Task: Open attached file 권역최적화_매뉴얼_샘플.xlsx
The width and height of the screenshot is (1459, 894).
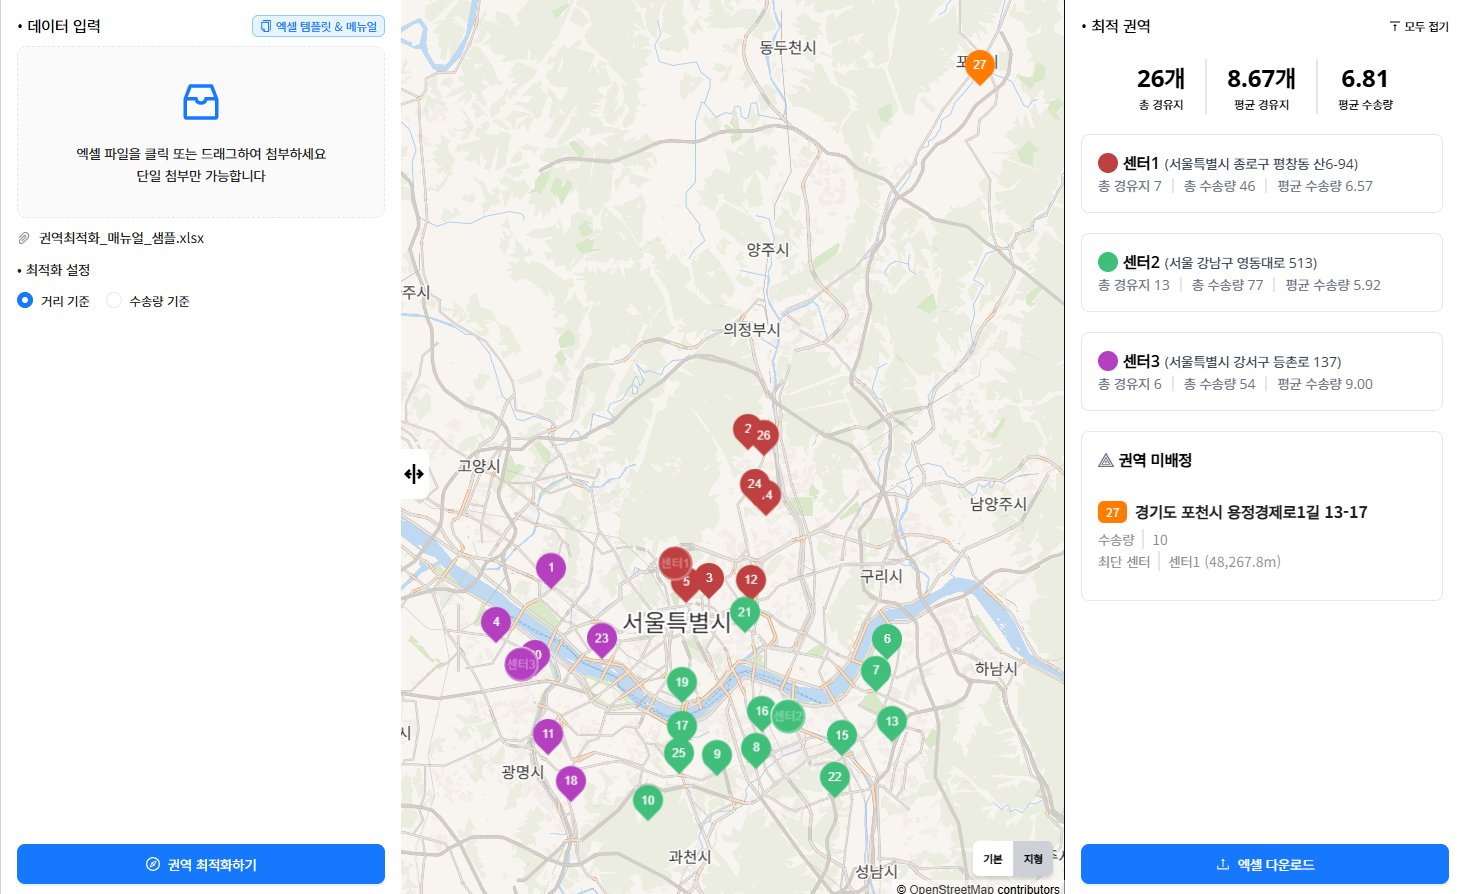Action: click(x=121, y=238)
